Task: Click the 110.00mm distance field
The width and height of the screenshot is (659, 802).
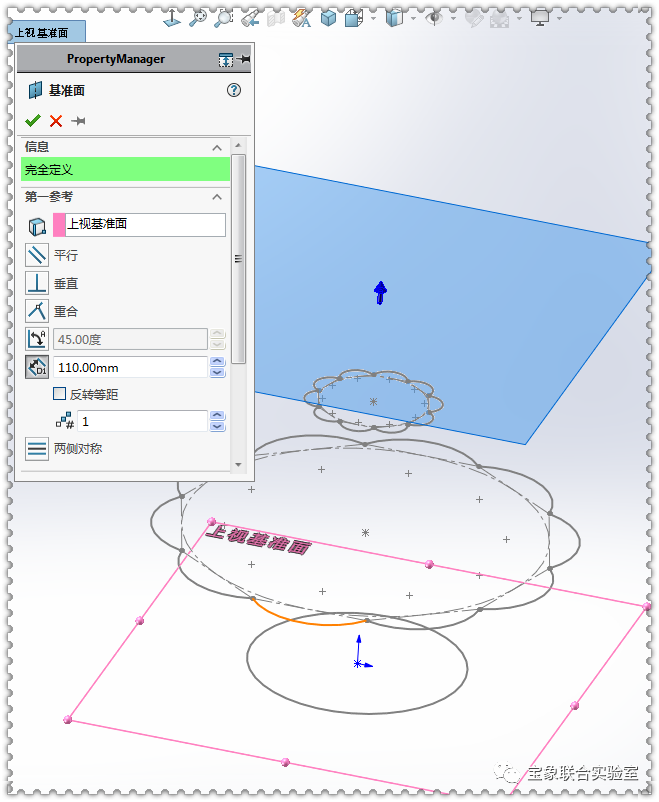Action: pyautogui.click(x=130, y=367)
